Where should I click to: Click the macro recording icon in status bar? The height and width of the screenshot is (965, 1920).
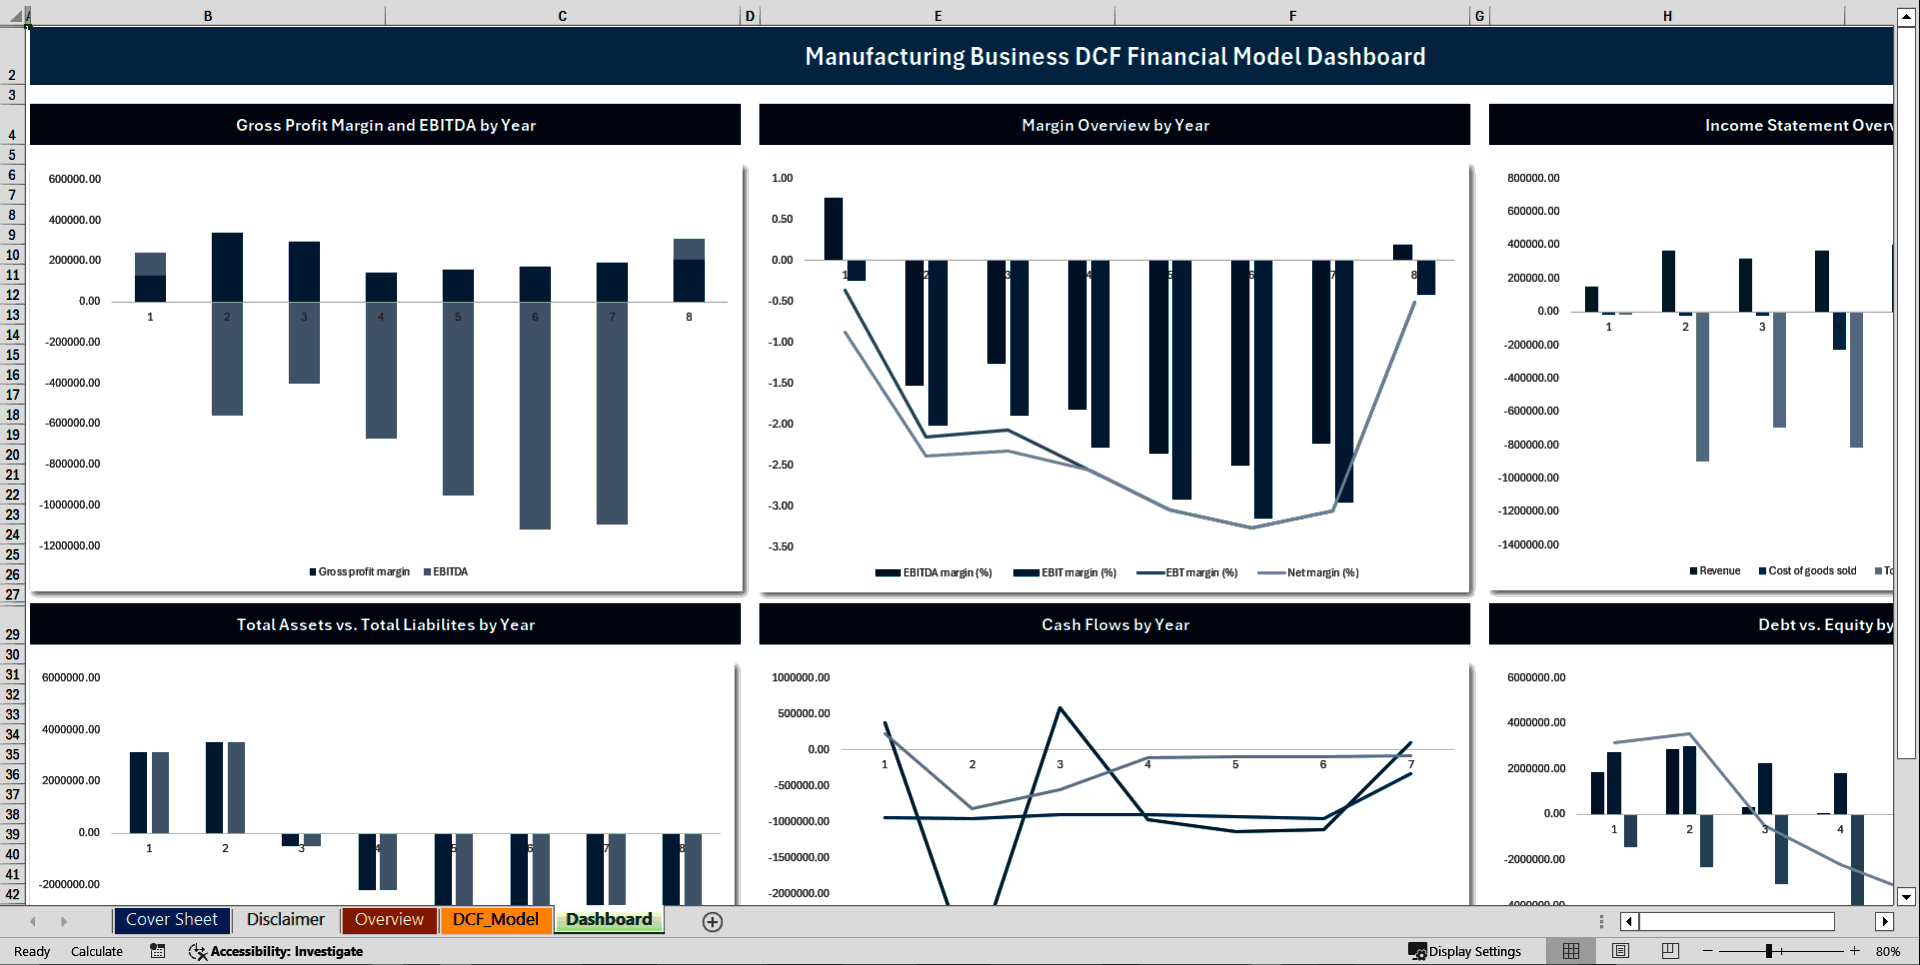157,951
